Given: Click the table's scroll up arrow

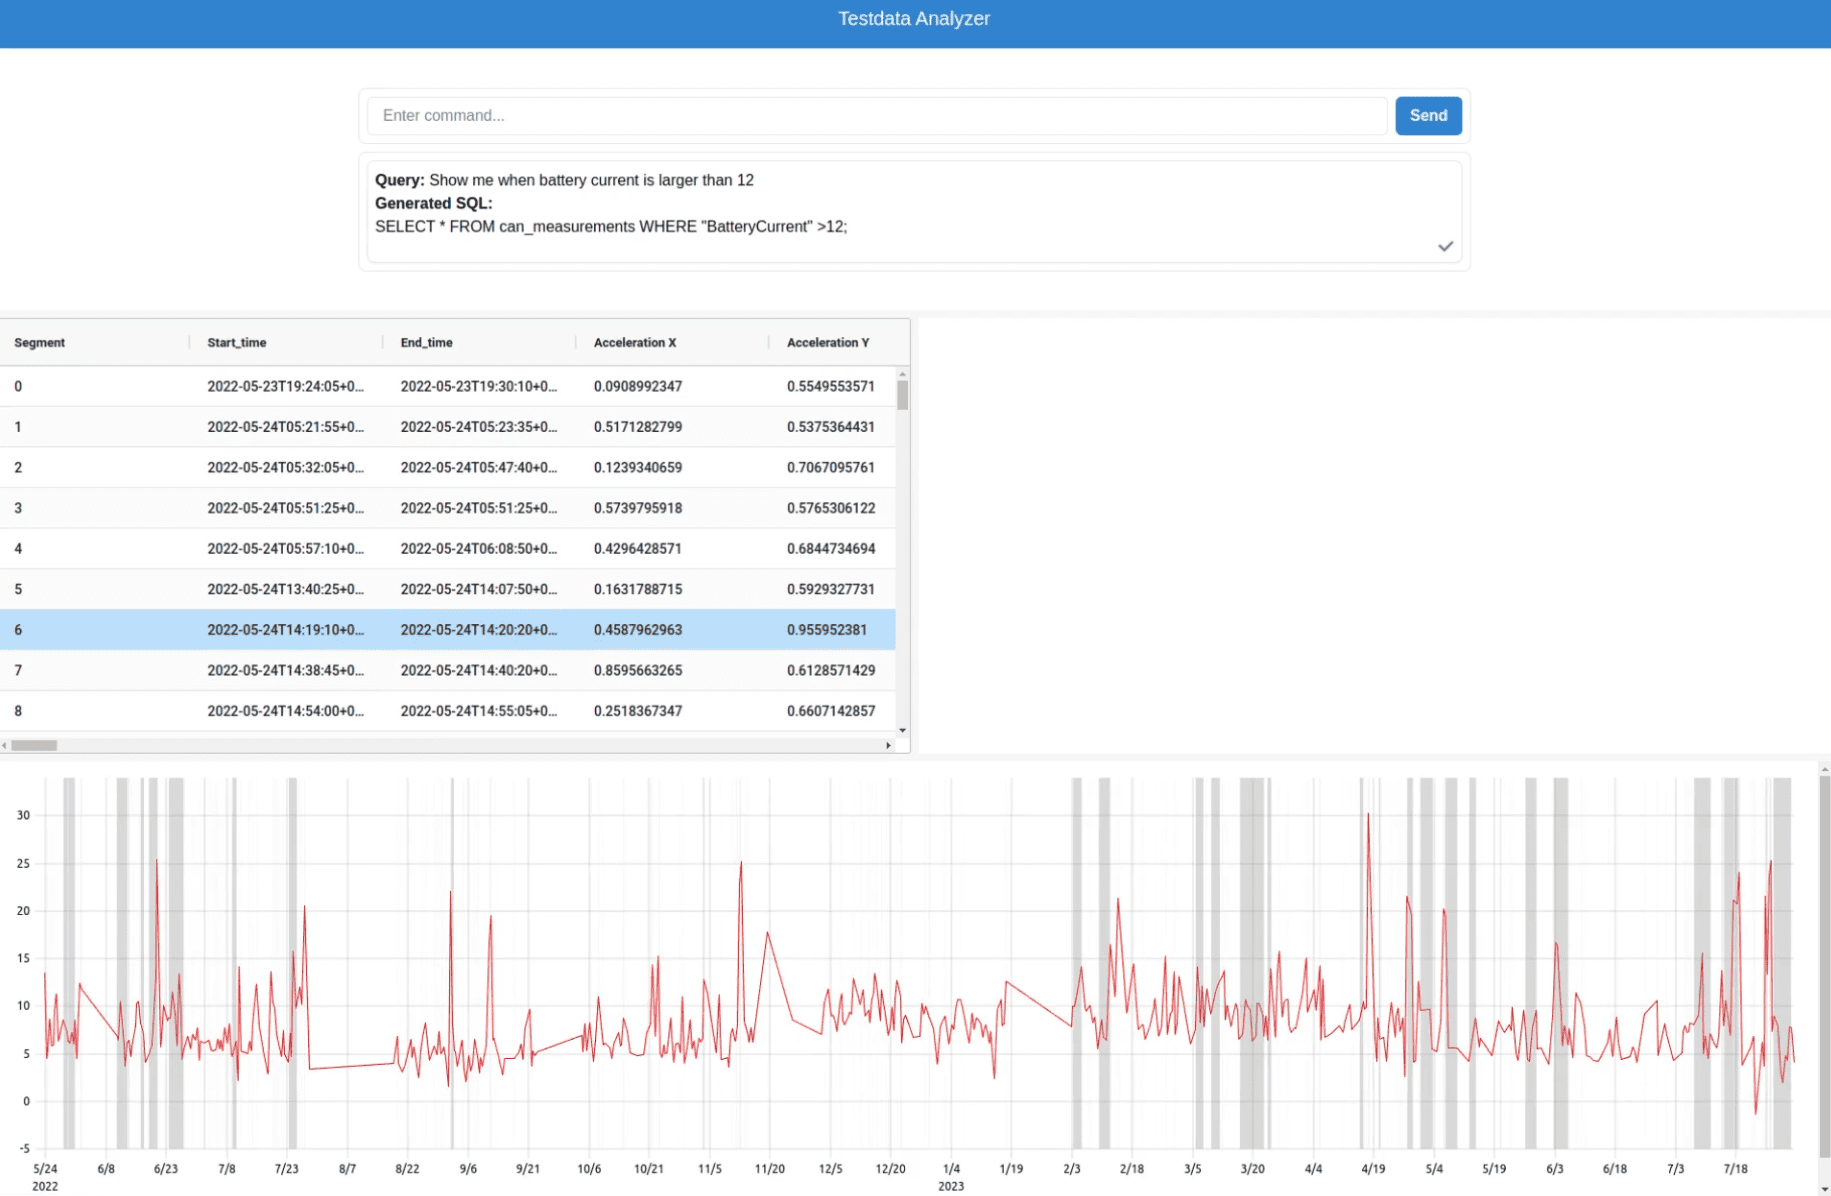Looking at the screenshot, I should (903, 374).
